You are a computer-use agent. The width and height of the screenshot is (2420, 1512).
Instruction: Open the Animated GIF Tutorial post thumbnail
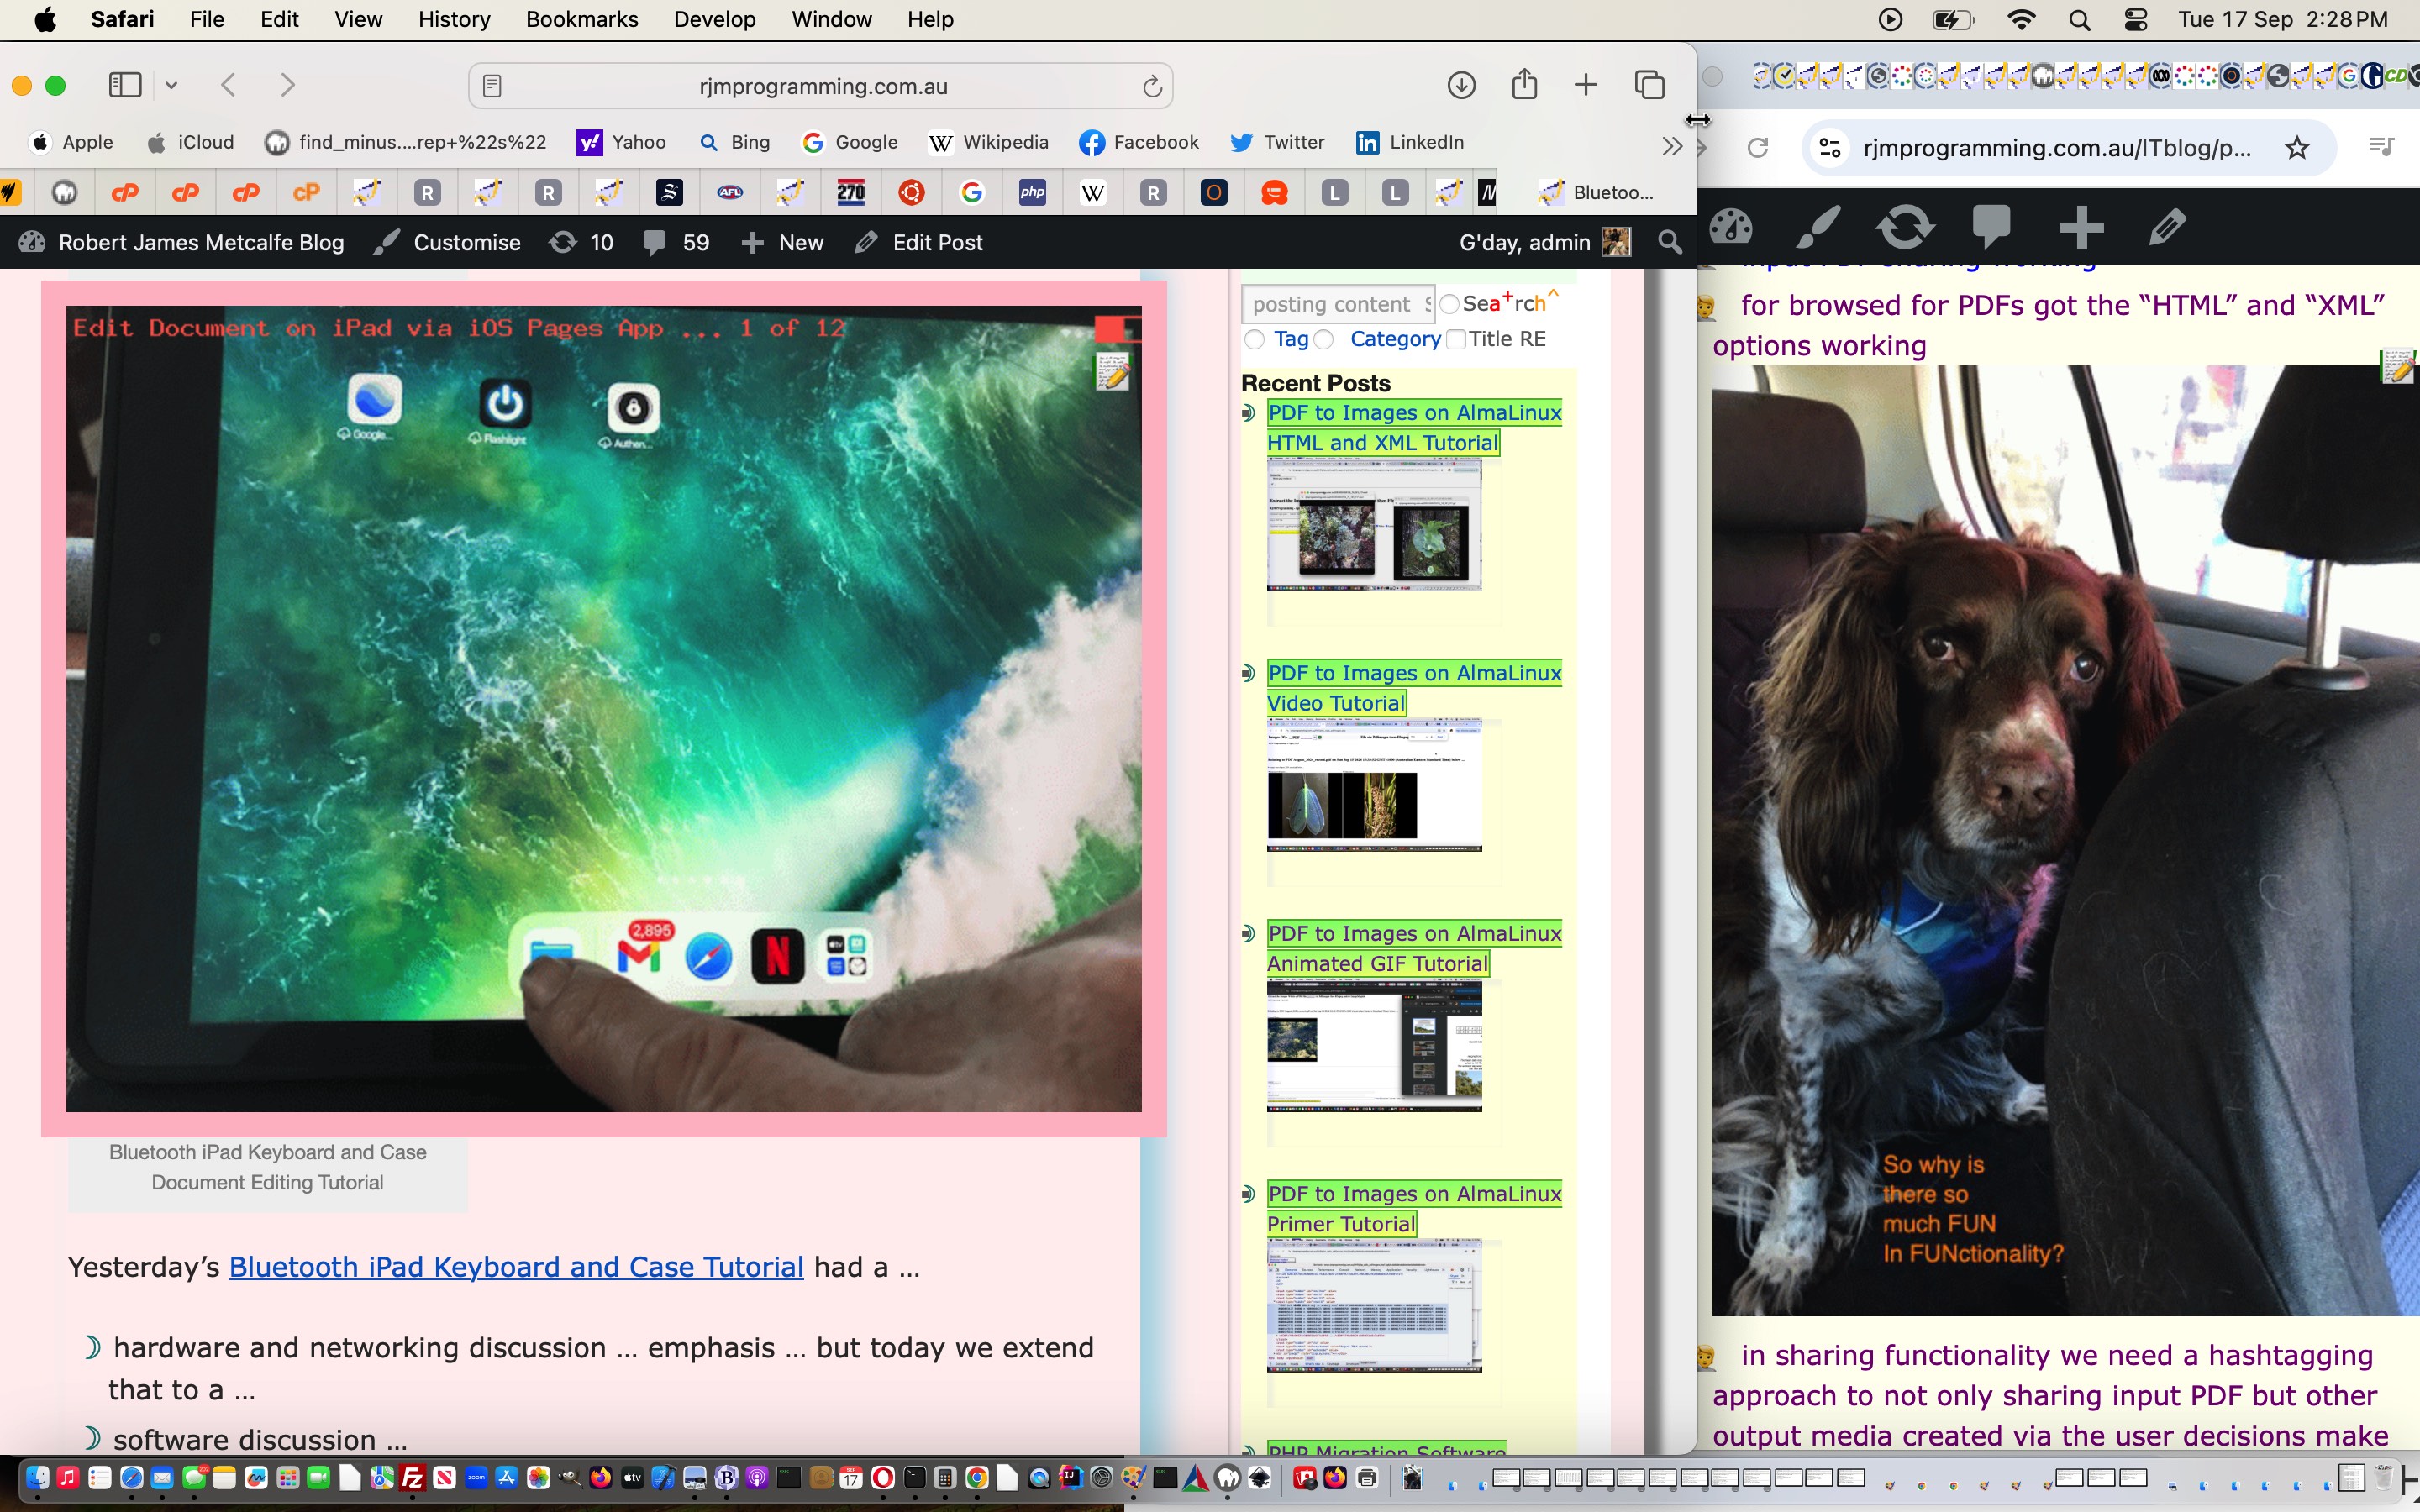pos(1374,1045)
